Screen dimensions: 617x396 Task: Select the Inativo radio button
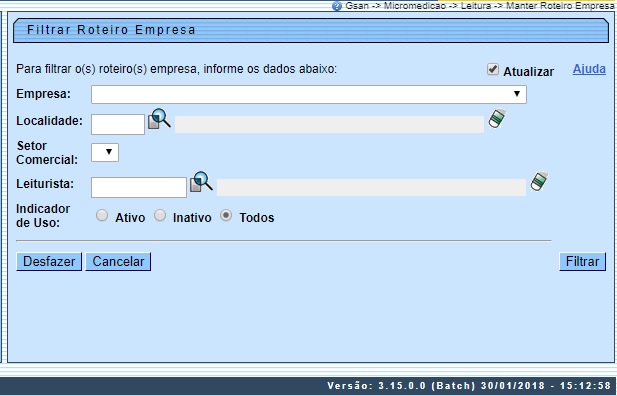(160, 215)
